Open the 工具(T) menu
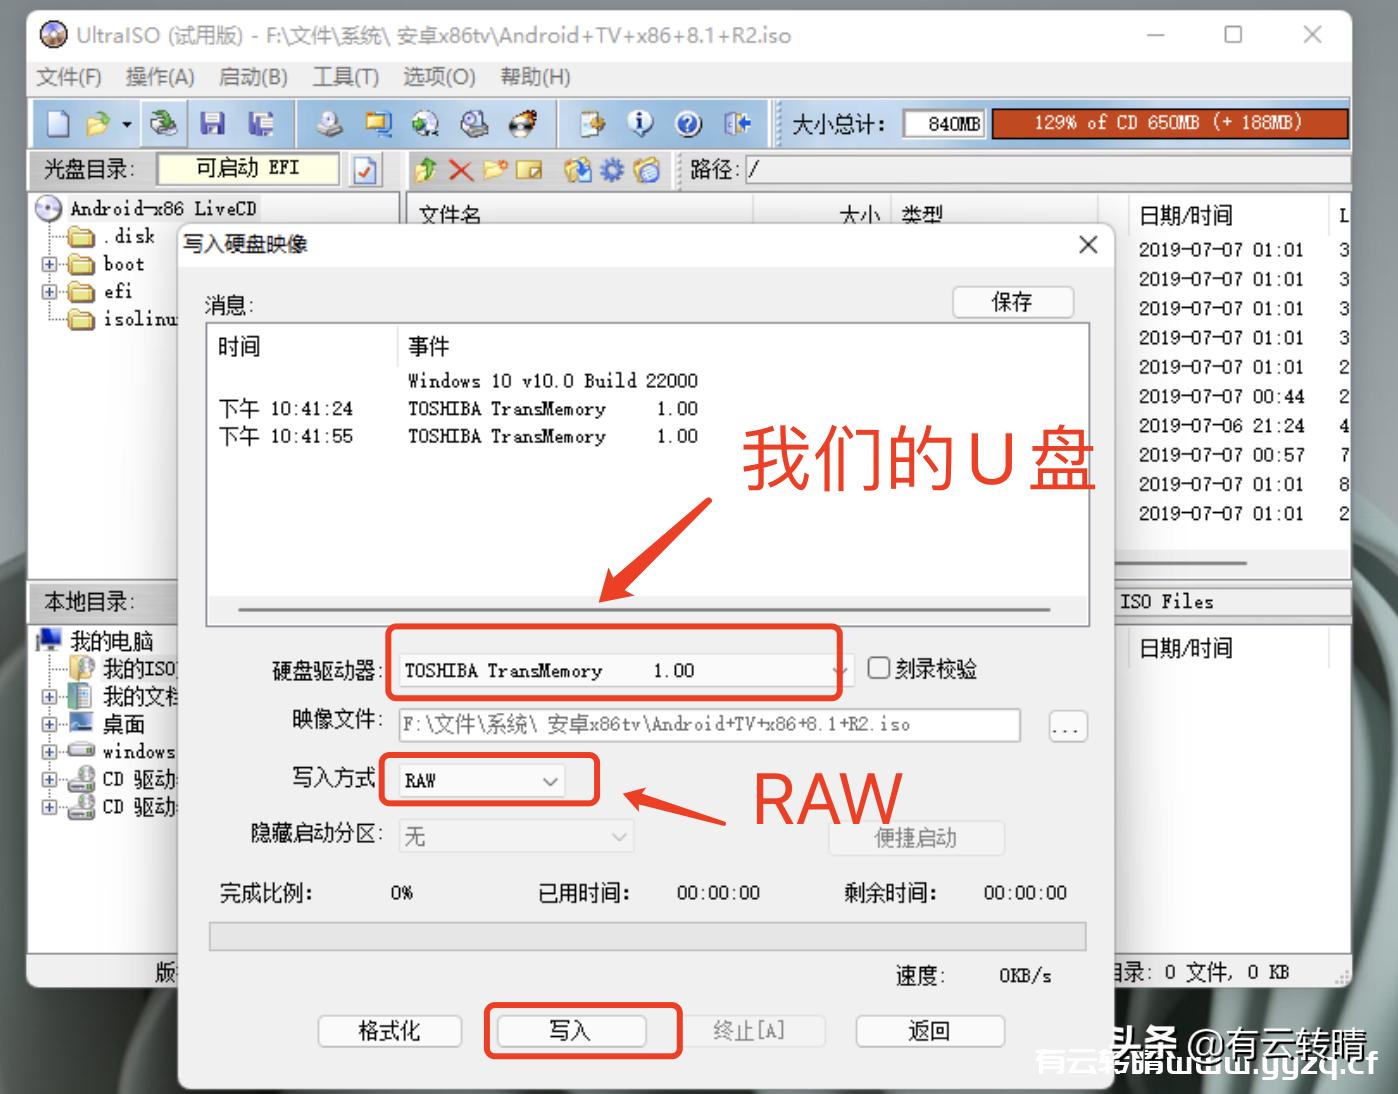This screenshot has width=1398, height=1094. 345,77
